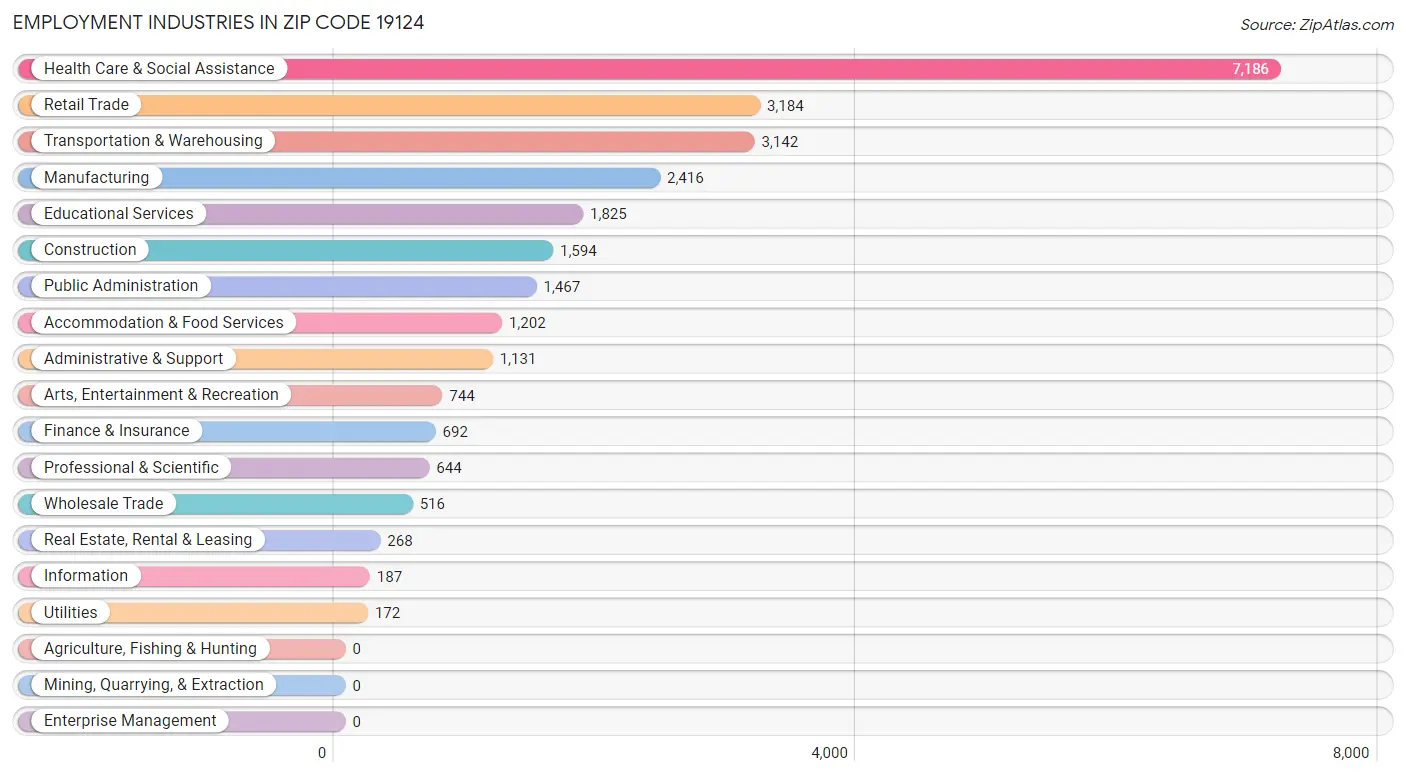This screenshot has width=1406, height=776.
Task: Click the 644 Professional value
Action: click(x=449, y=468)
